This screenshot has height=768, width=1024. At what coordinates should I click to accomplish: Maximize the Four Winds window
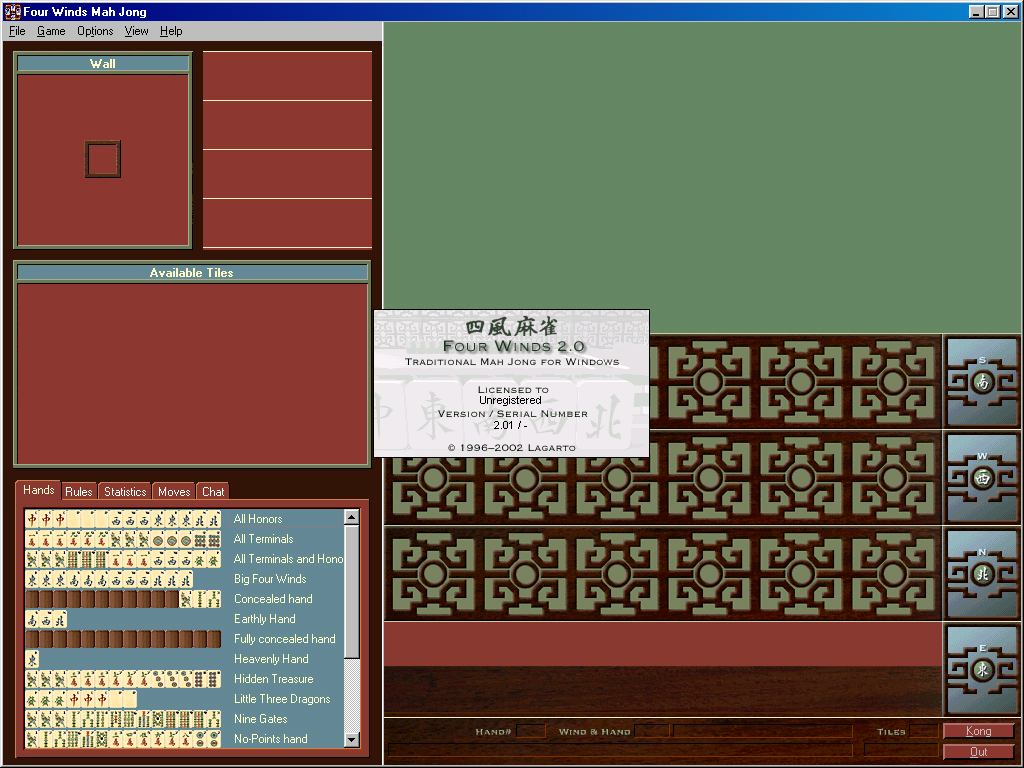993,12
